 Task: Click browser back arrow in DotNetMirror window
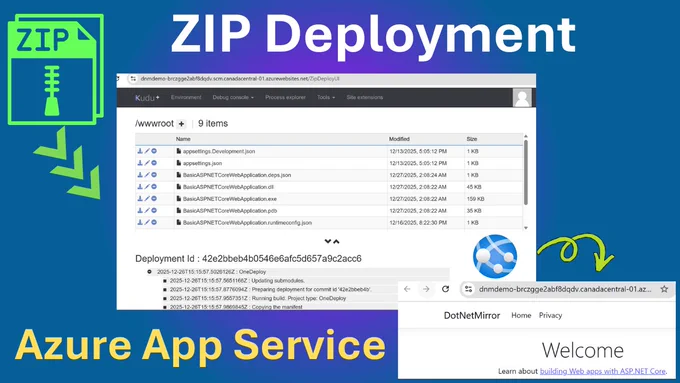coord(407,289)
